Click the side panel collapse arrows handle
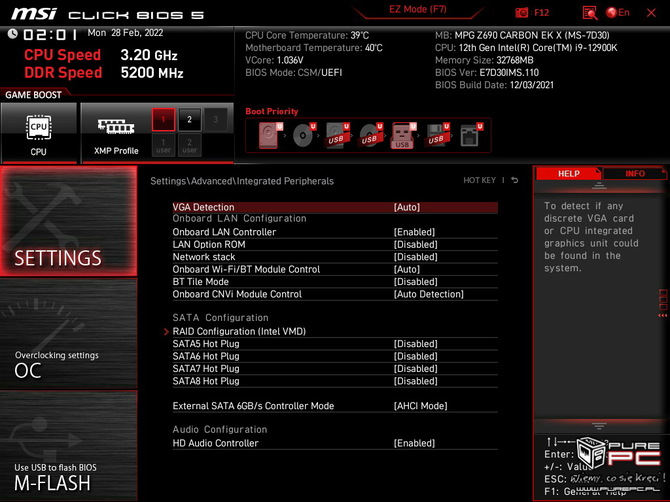The height and width of the screenshot is (502, 670). tap(663, 303)
